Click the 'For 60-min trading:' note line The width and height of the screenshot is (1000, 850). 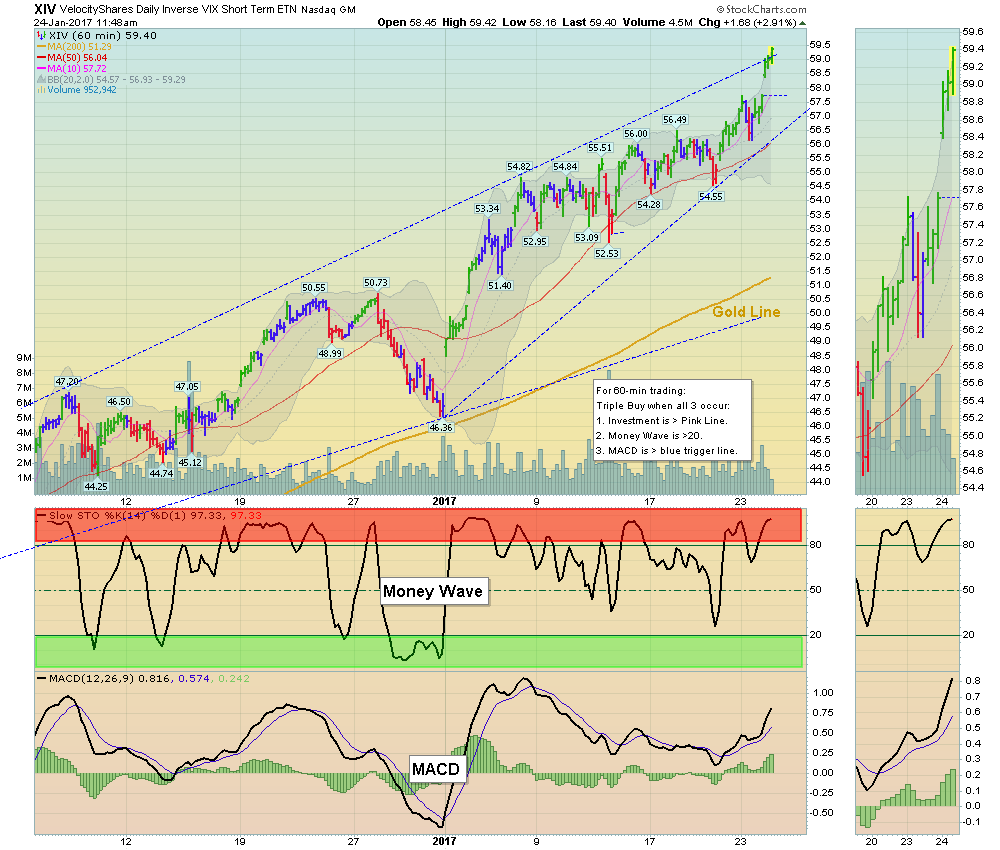pos(641,390)
